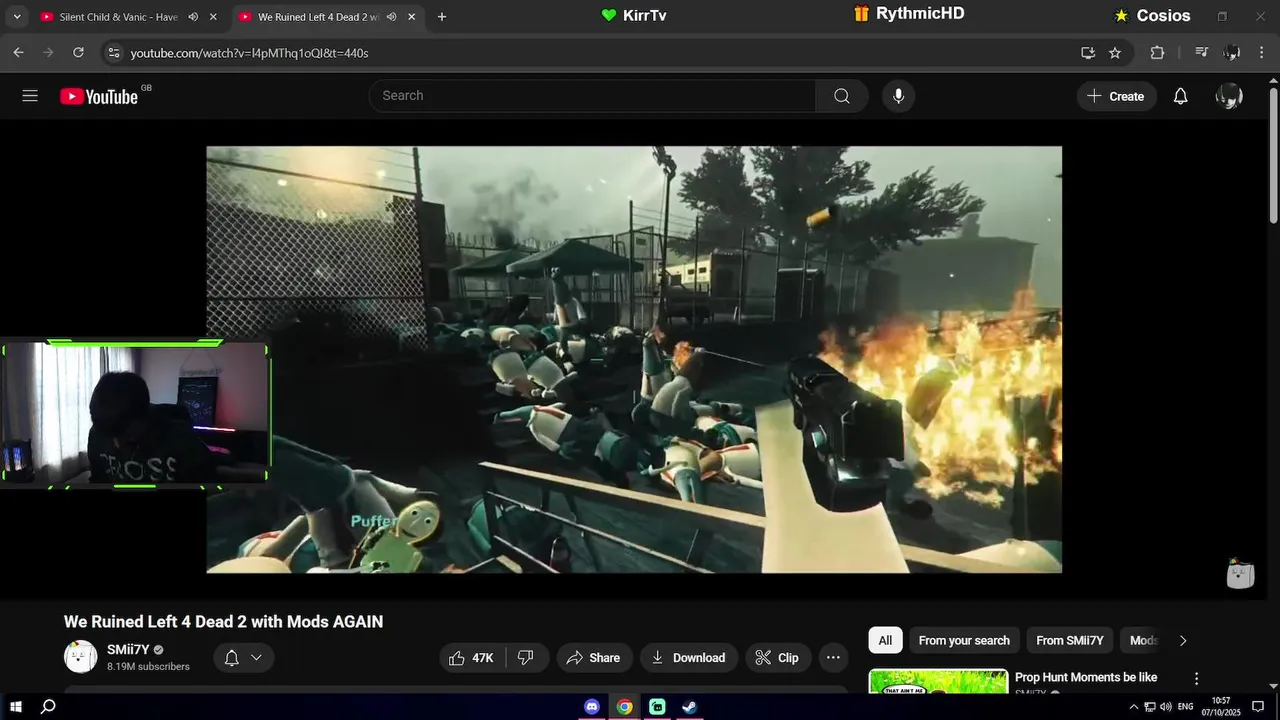Click the floating cat extension icon
Screen dimensions: 1280x720
pyautogui.click(x=1240, y=573)
